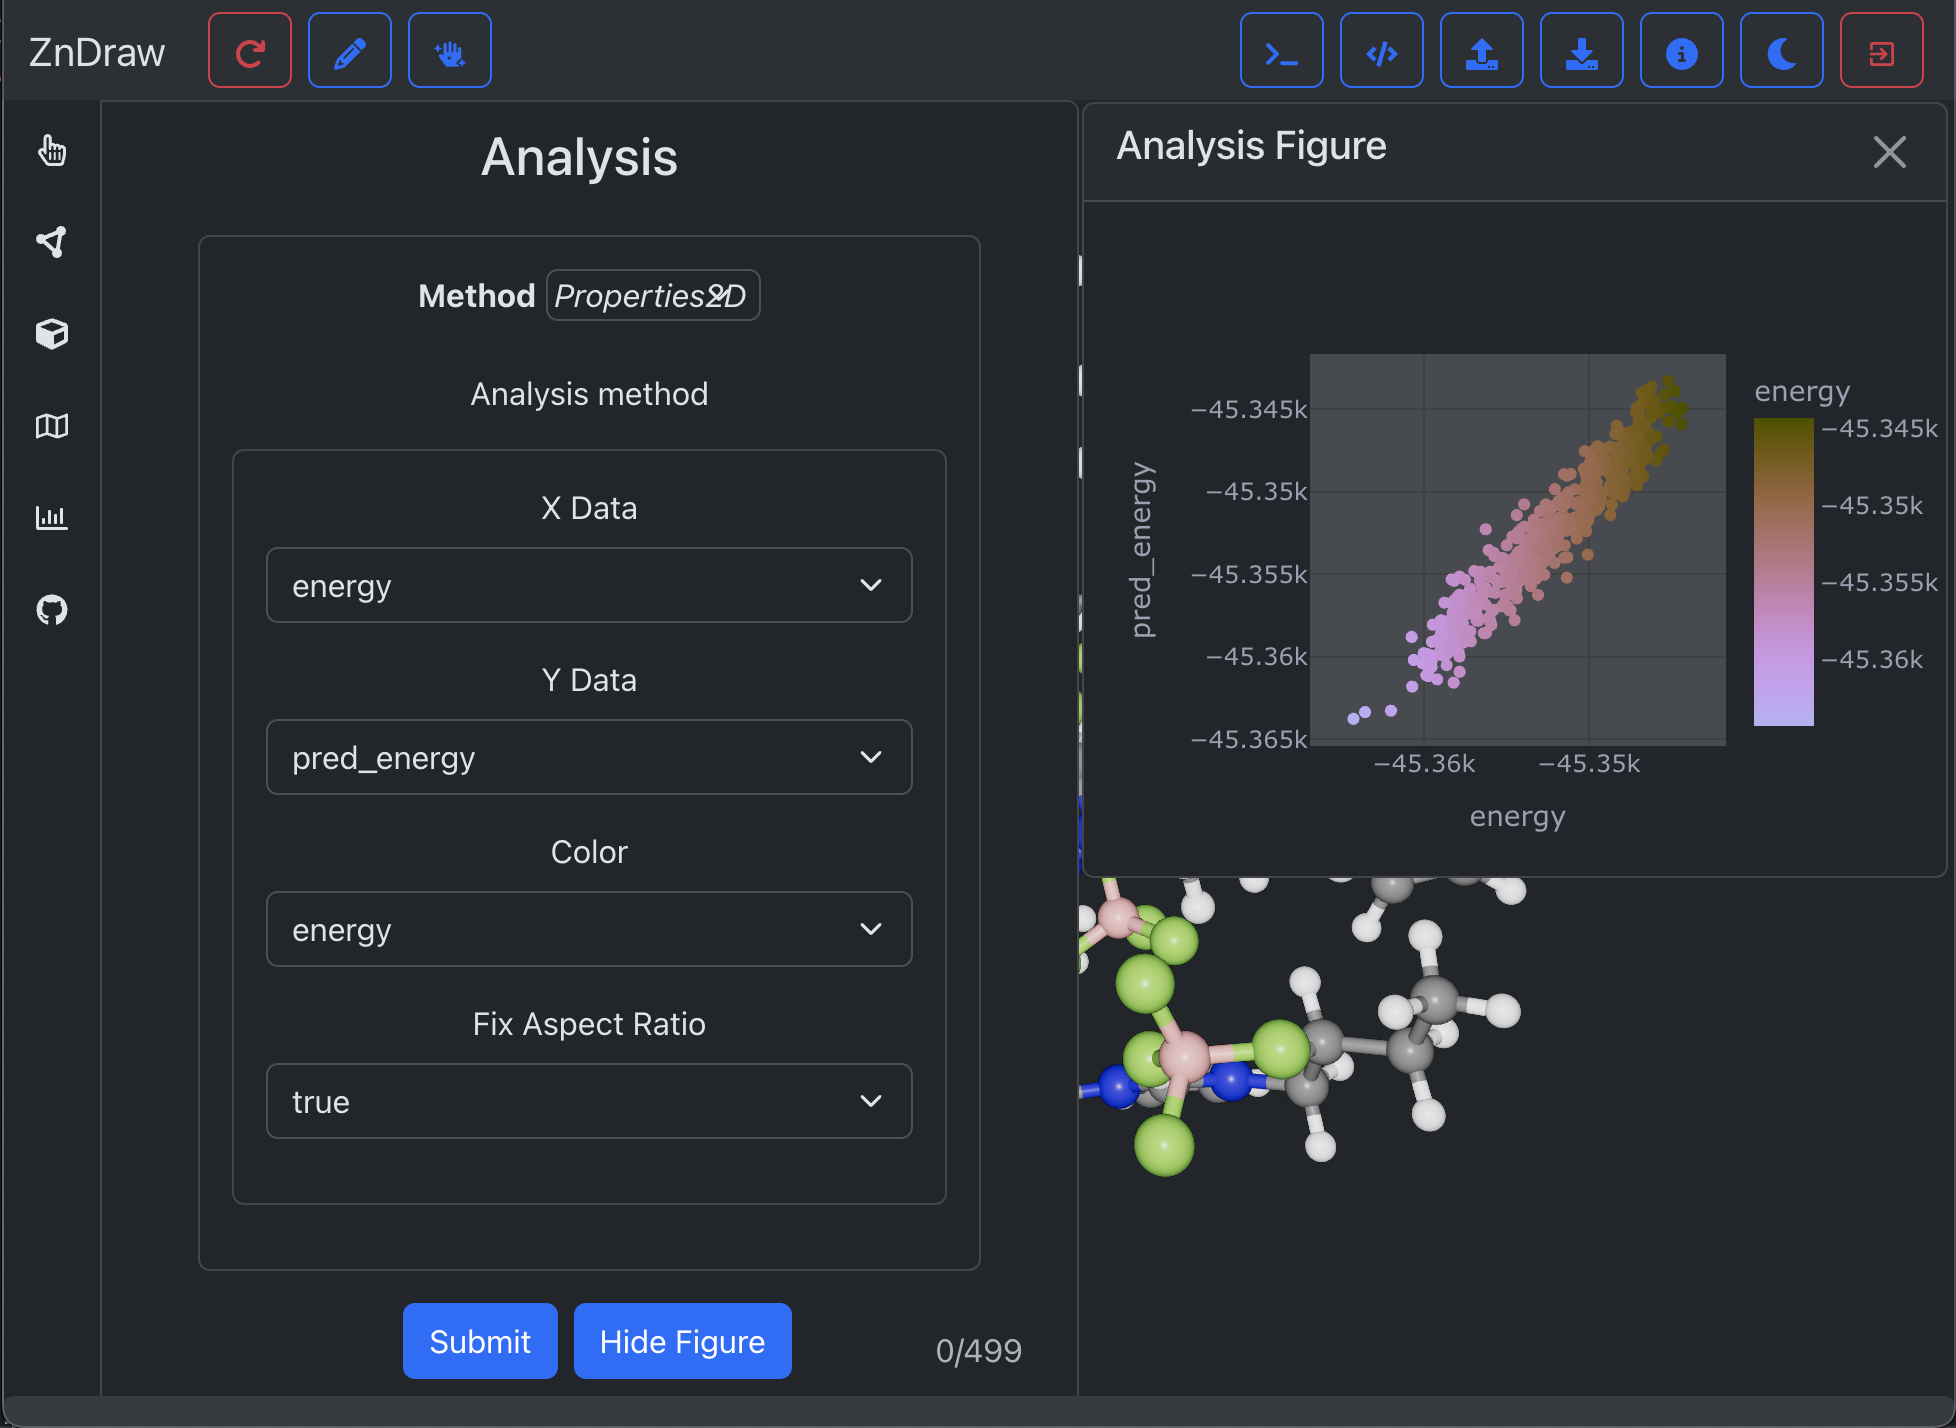
Task: Open the GitHub icon panel
Action: [x=52, y=609]
